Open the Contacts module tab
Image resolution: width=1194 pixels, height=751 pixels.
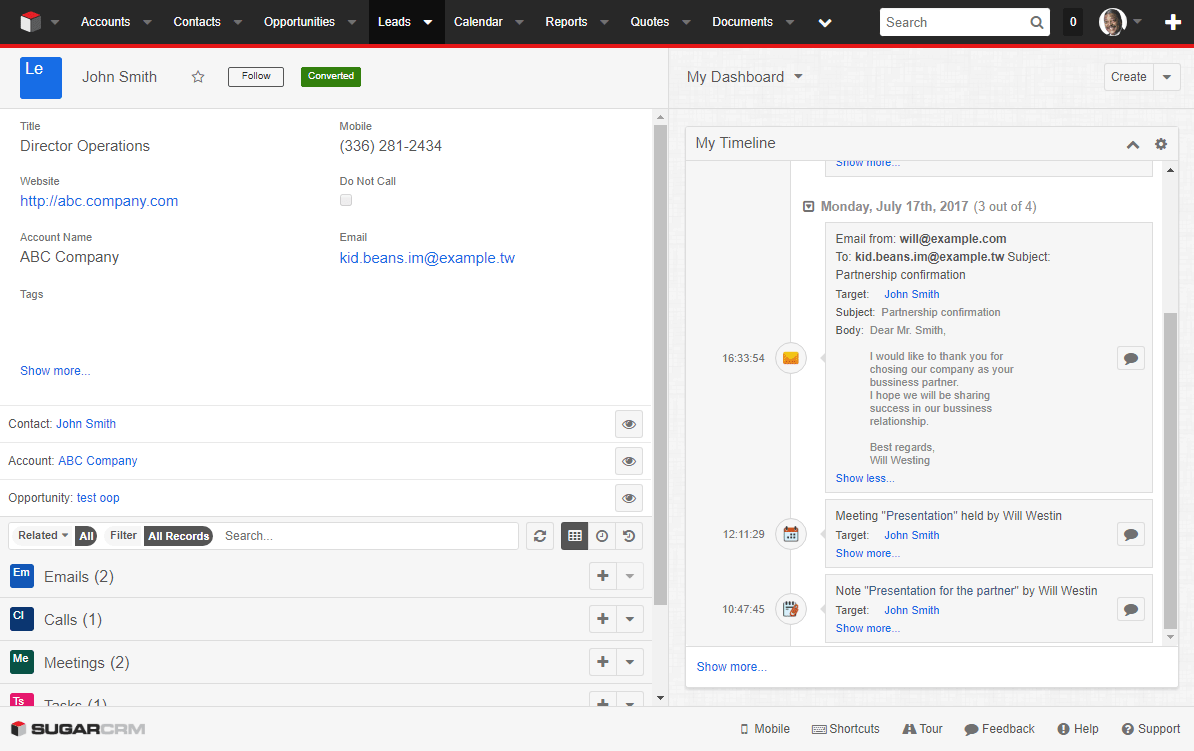point(197,22)
